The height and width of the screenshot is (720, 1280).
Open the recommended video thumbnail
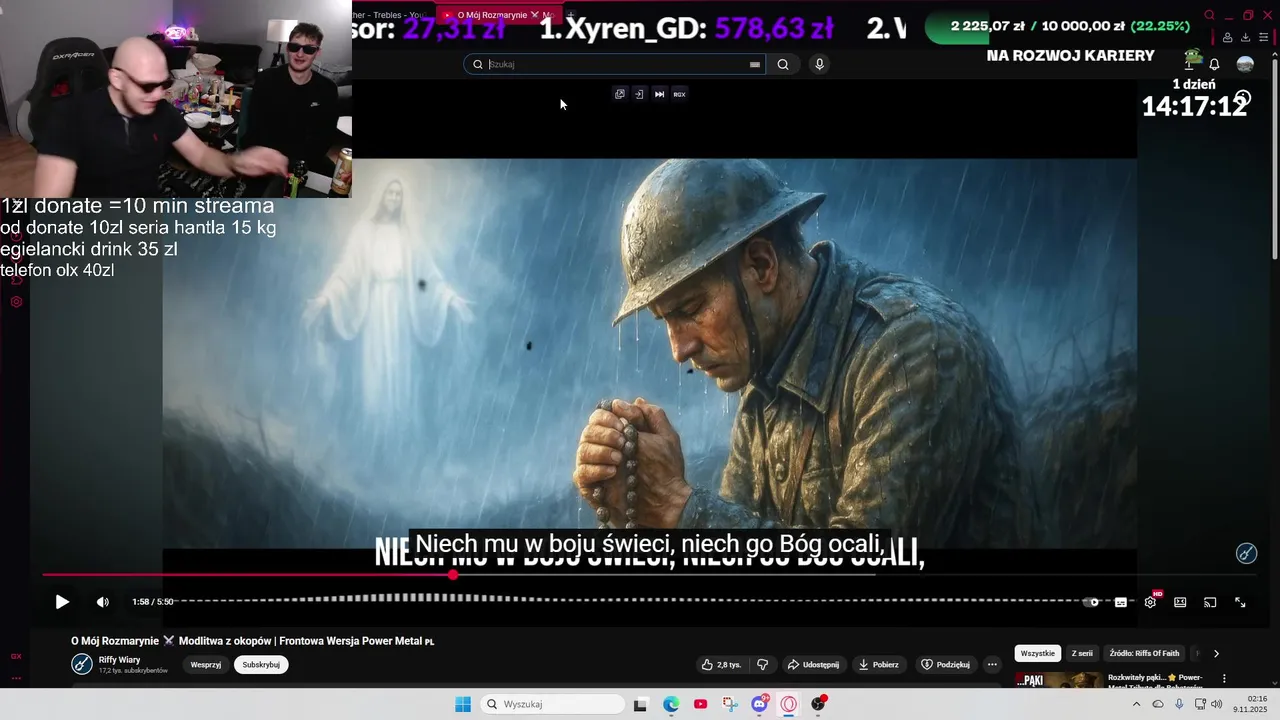point(1058,681)
